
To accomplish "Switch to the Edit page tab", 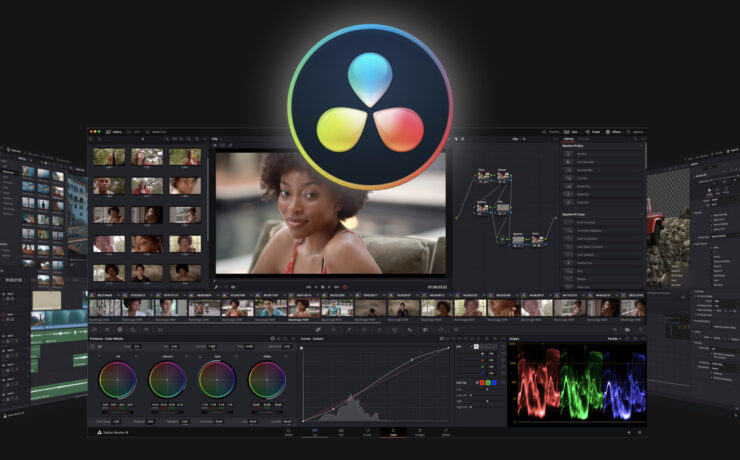I will pyautogui.click(x=341, y=432).
